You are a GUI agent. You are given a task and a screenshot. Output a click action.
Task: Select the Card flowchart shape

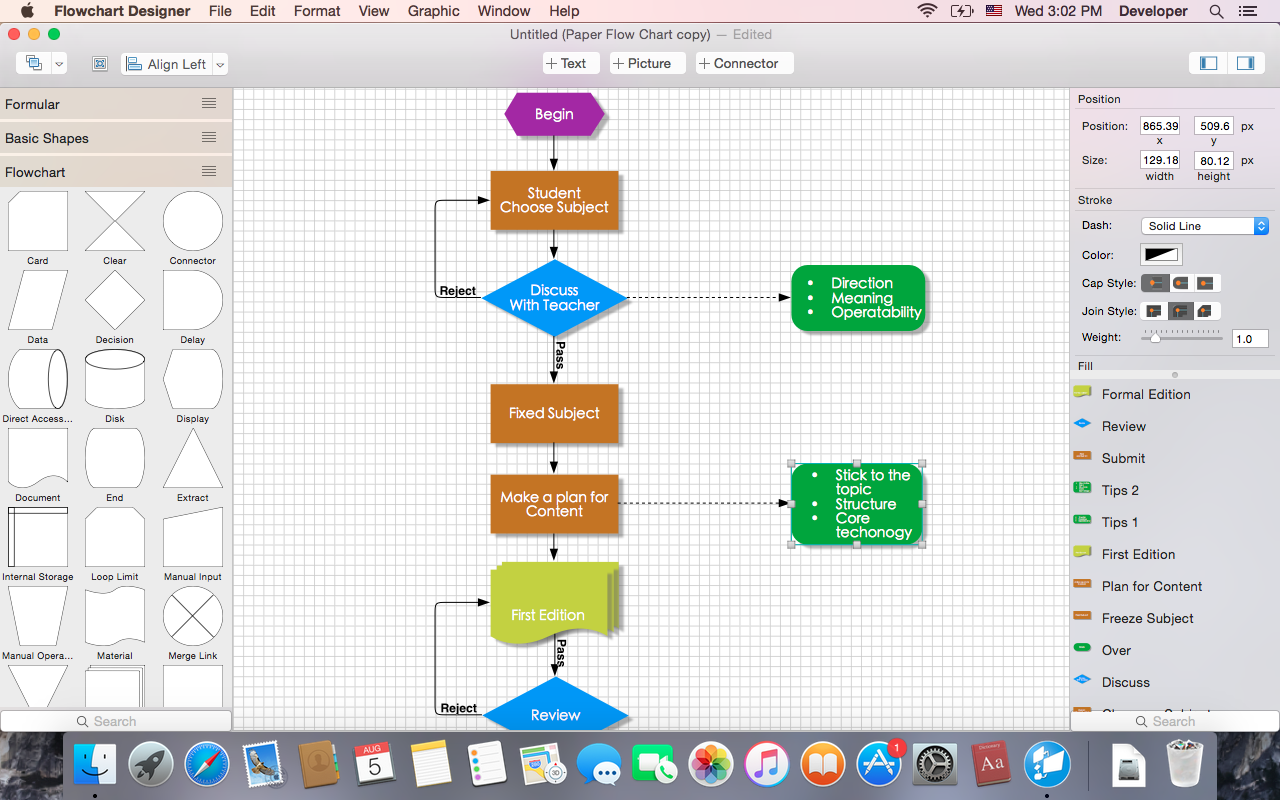[38, 221]
